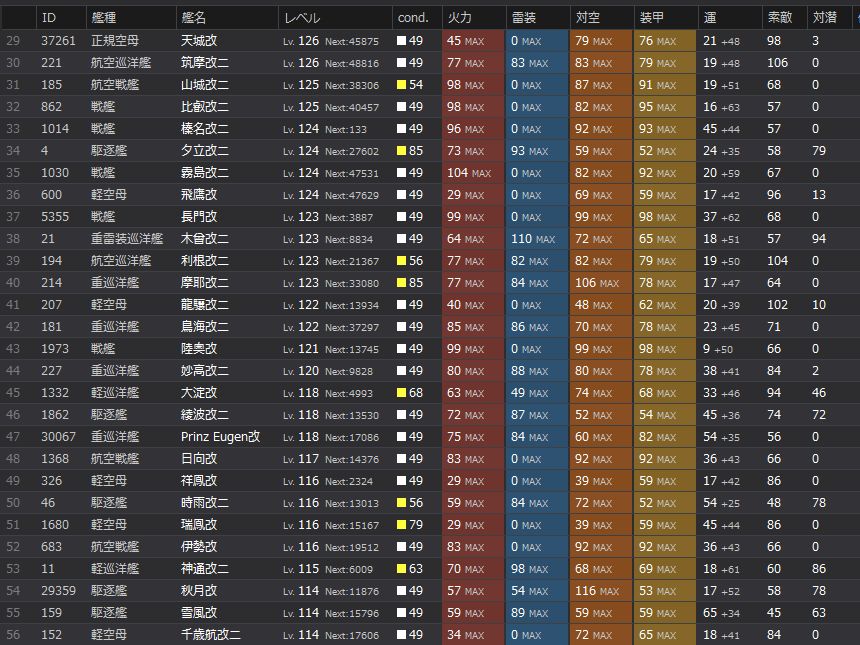This screenshot has width=860, height=645.
Task: Click the white cond. marker for 龍驤改二
Action: [x=401, y=304]
